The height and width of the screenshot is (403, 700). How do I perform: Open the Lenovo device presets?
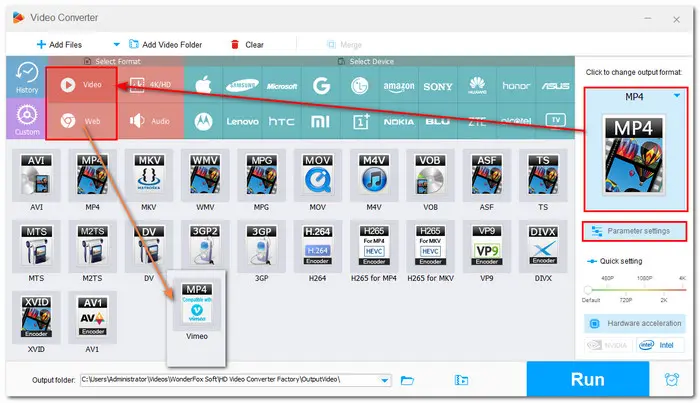[242, 121]
